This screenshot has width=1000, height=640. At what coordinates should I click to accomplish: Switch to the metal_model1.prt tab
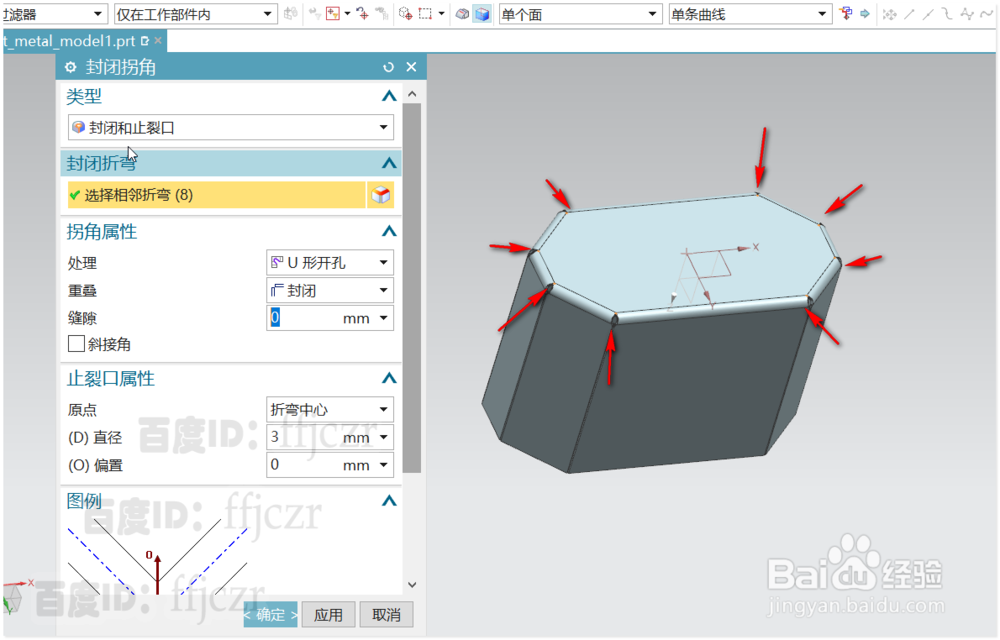coord(69,41)
